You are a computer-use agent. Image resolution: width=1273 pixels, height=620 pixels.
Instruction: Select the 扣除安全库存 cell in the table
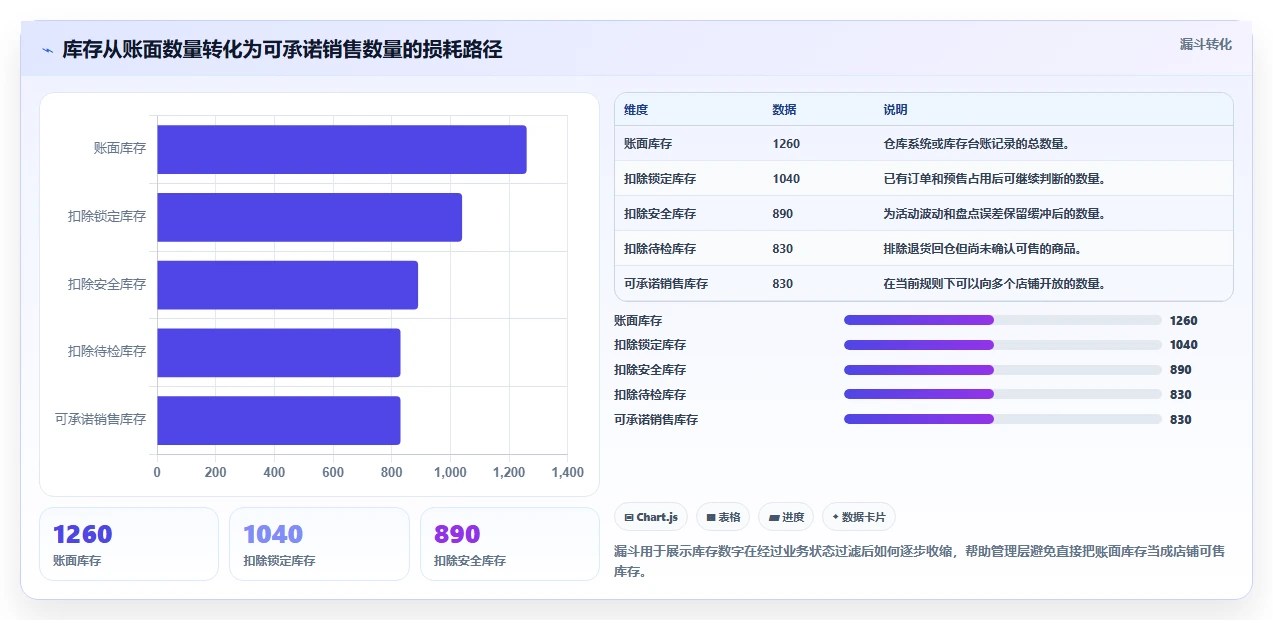660,214
